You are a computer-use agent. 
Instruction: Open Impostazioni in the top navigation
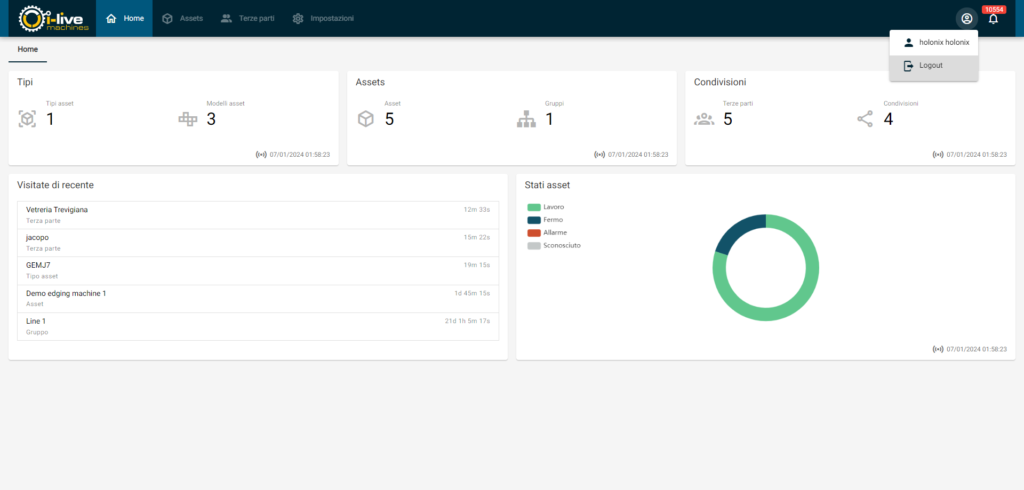[323, 19]
